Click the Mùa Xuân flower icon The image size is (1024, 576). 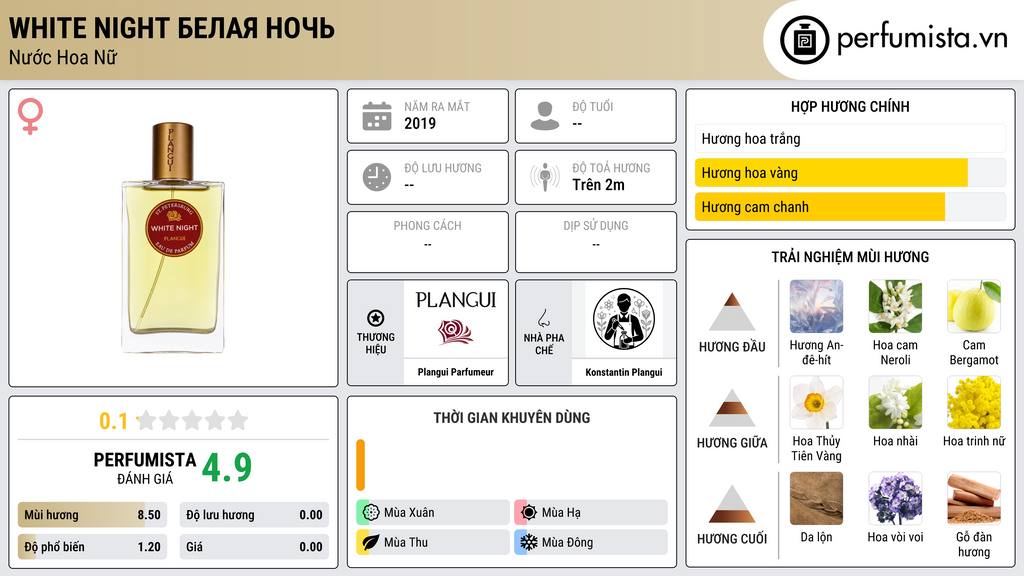[371, 513]
